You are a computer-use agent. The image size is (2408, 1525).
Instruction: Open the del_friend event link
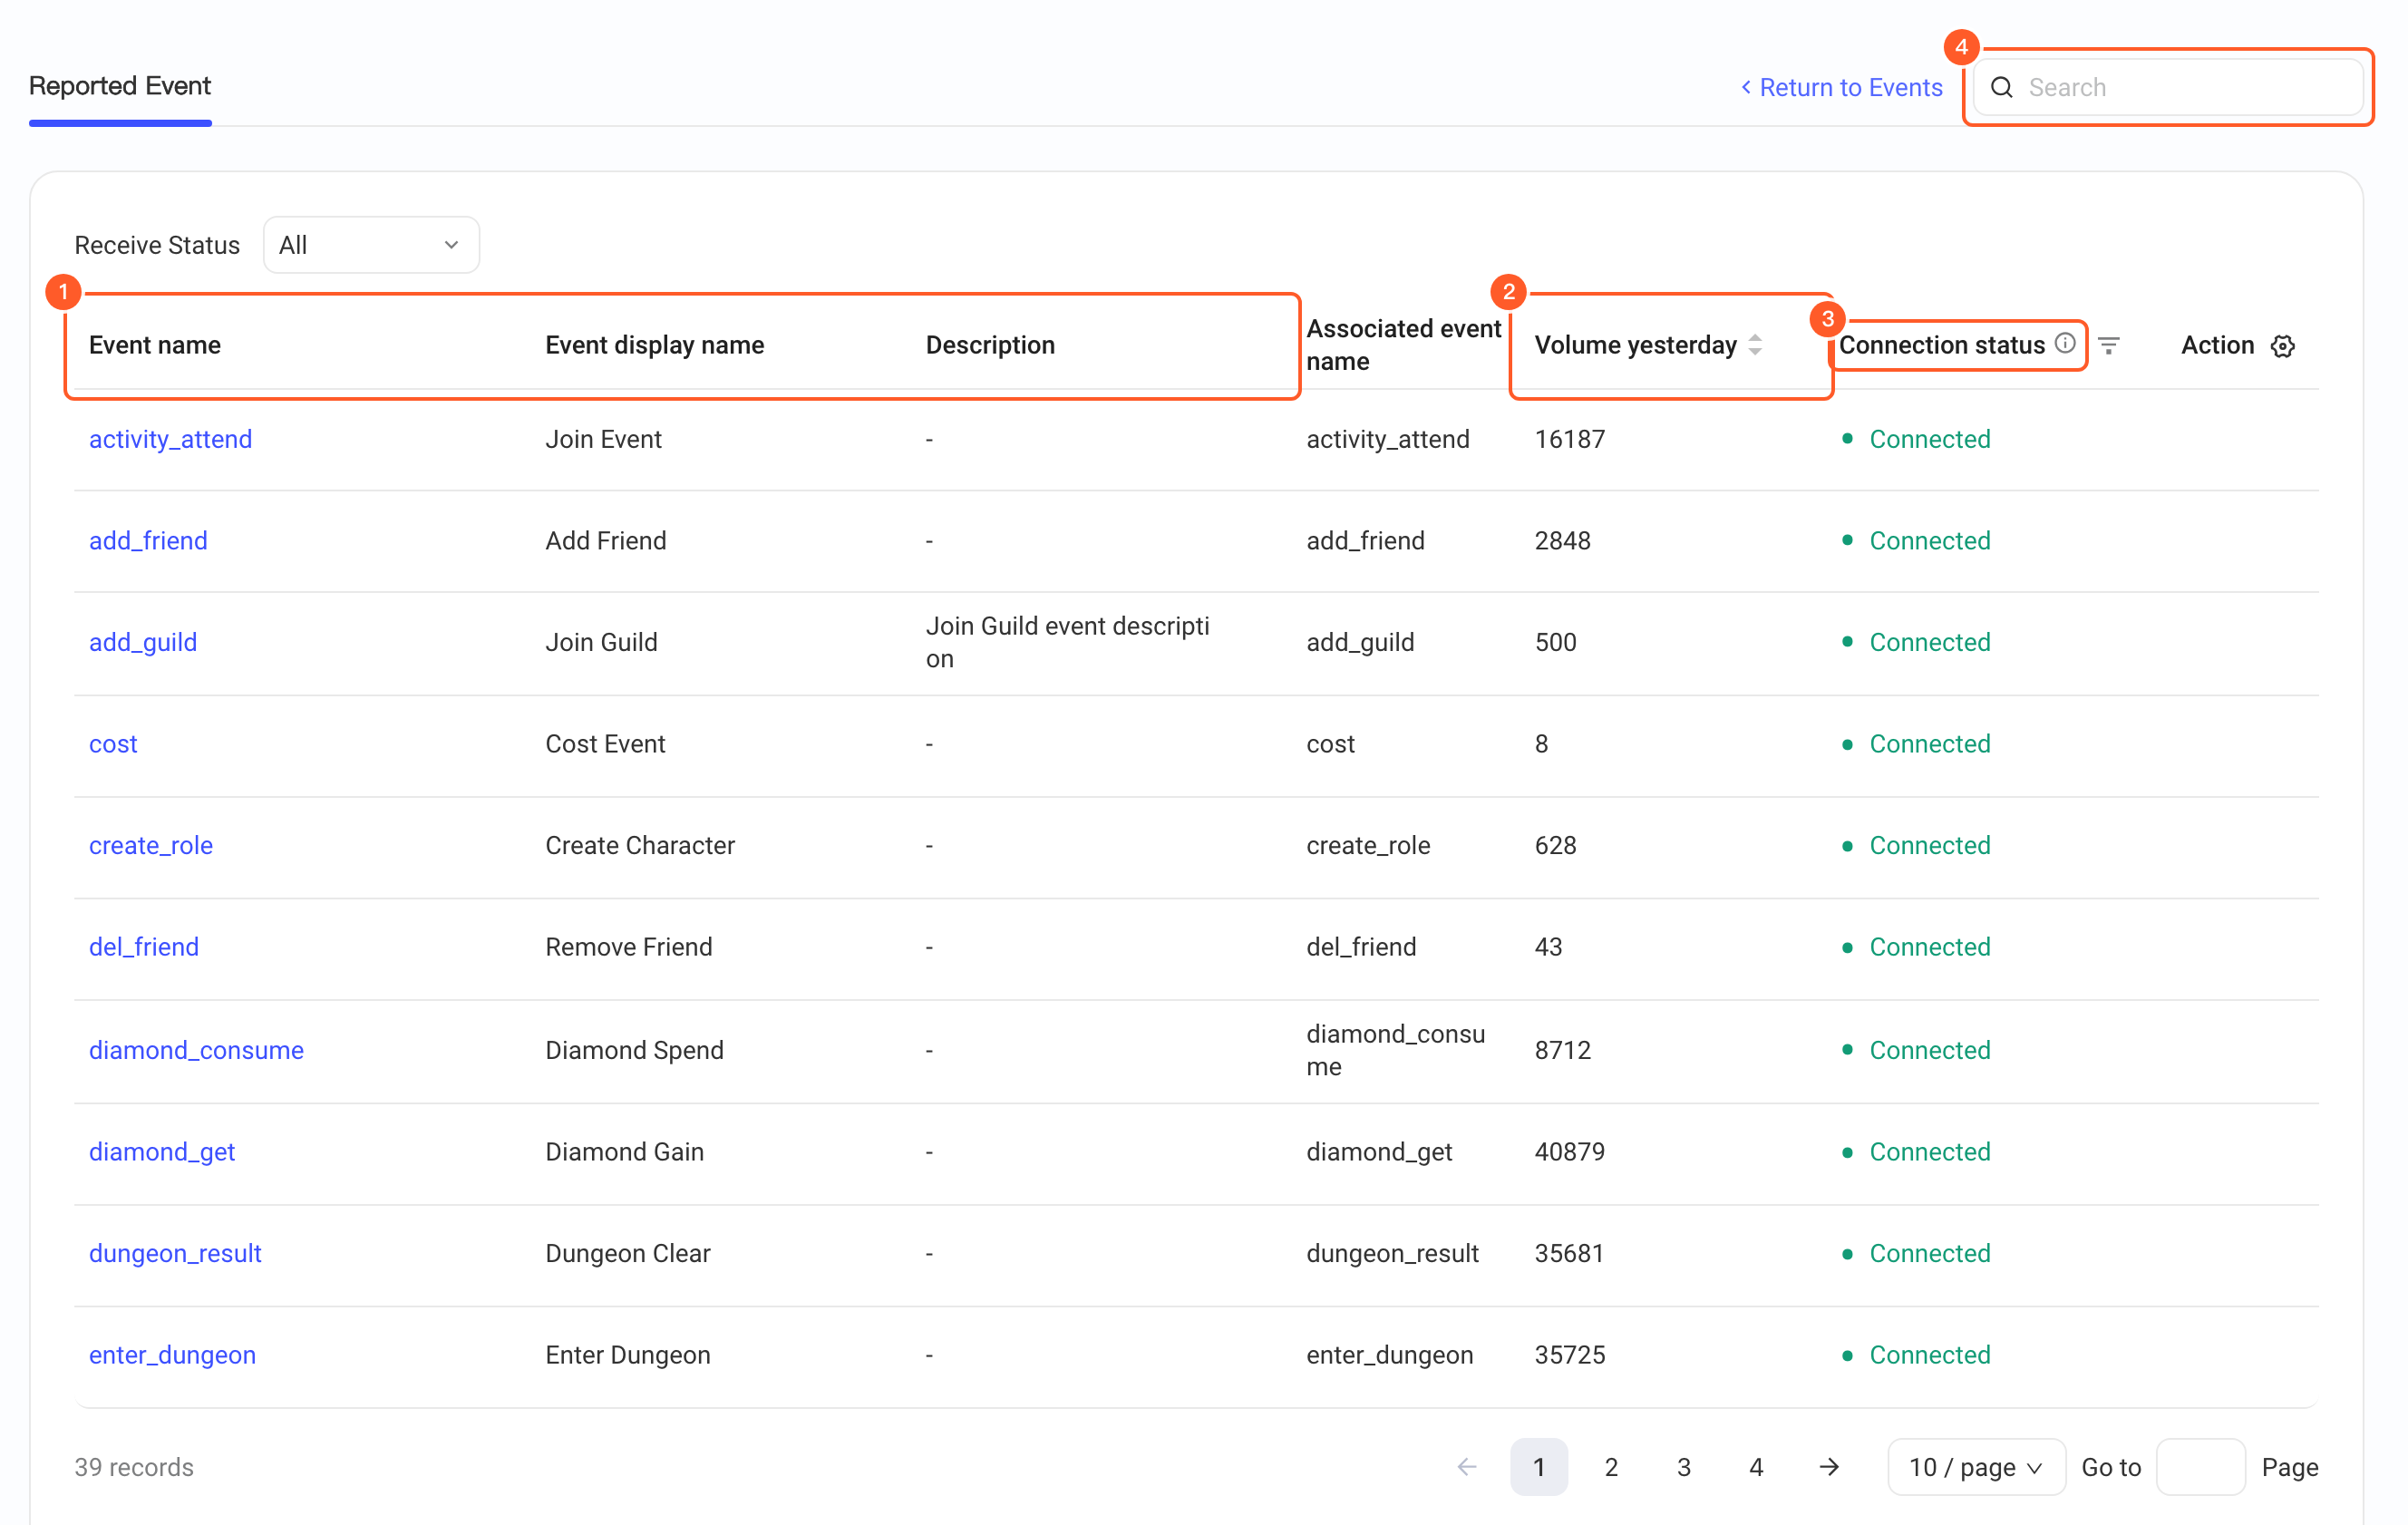[144, 946]
